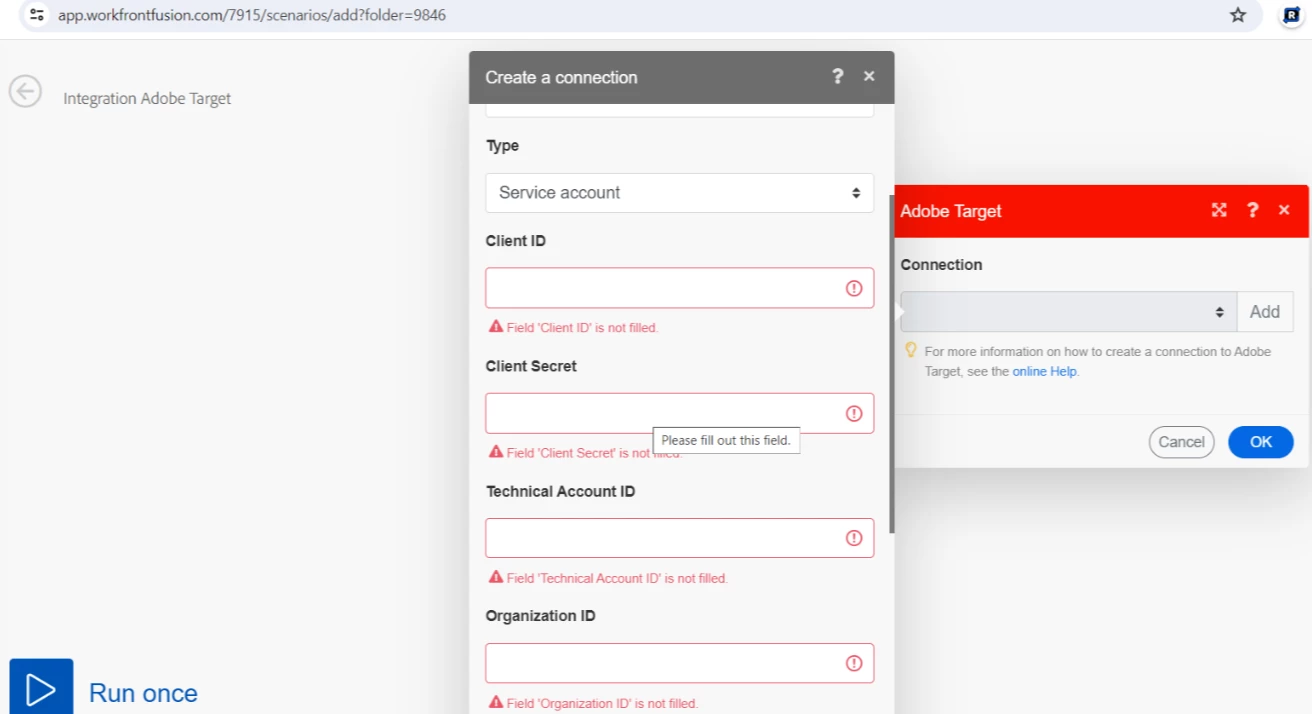Open the Connection dropdown in Adobe Target
The image size is (1312, 714).
pos(1068,312)
